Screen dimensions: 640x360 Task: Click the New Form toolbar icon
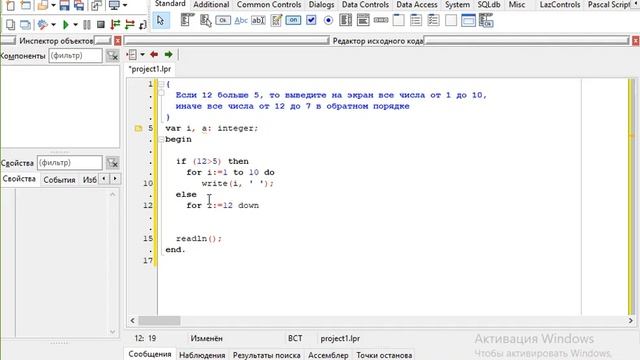(x=26, y=5)
